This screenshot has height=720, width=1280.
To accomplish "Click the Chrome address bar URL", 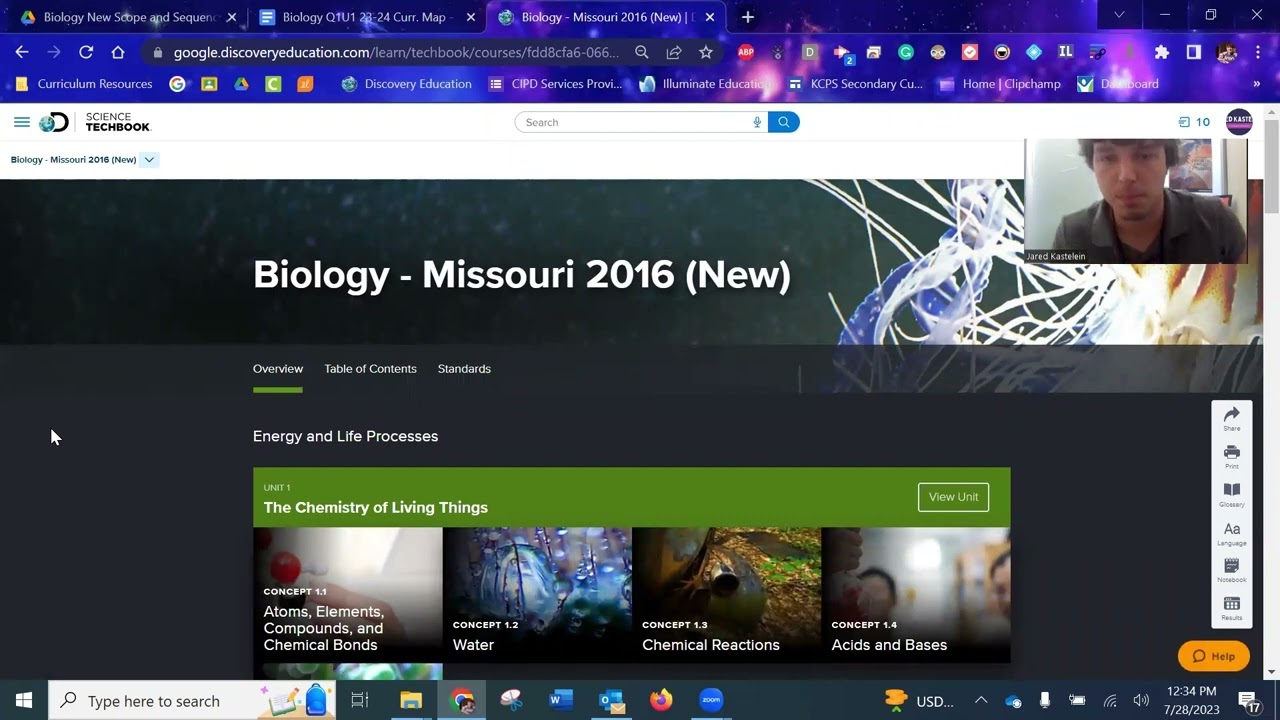I will coord(395,52).
